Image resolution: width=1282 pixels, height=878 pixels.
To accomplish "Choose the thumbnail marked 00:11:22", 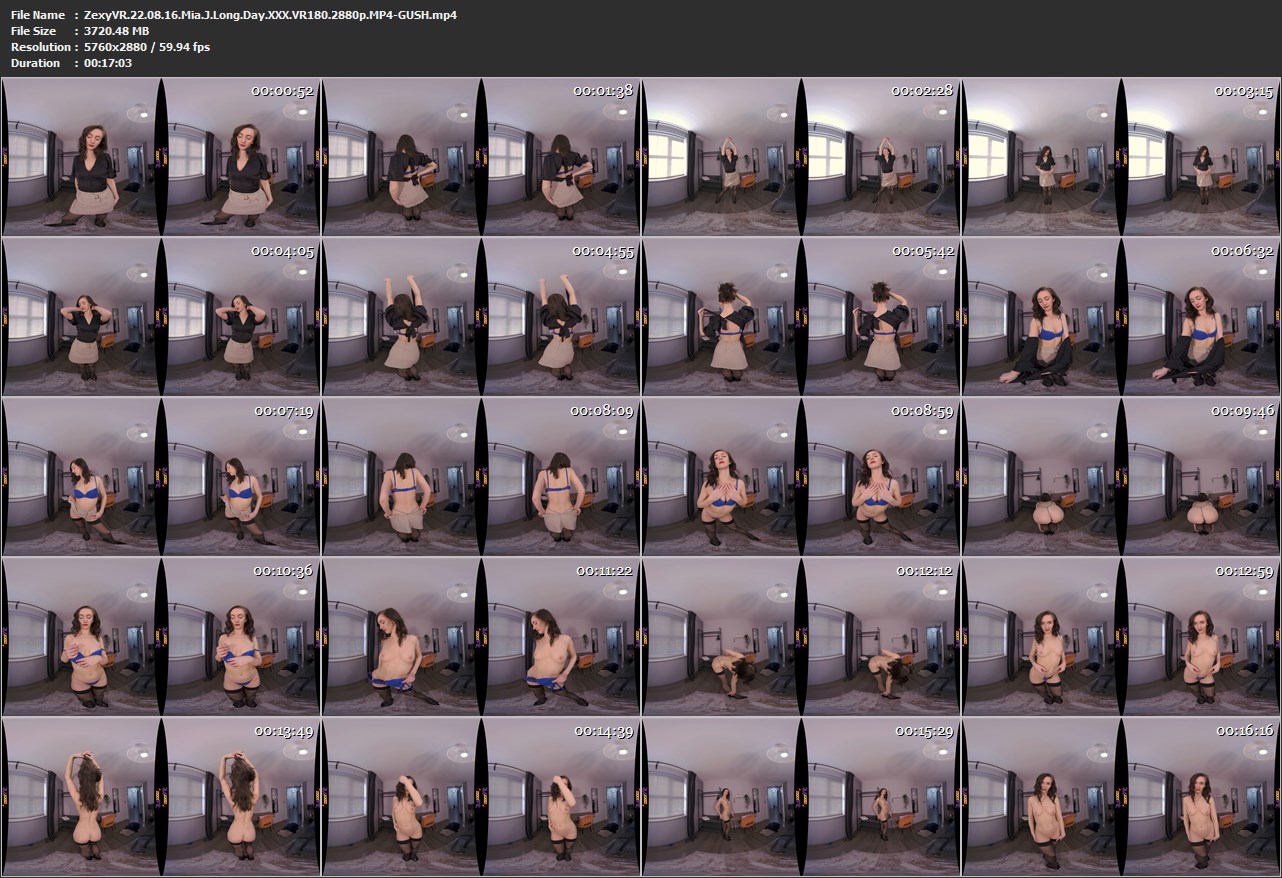I will pyautogui.click(x=481, y=637).
